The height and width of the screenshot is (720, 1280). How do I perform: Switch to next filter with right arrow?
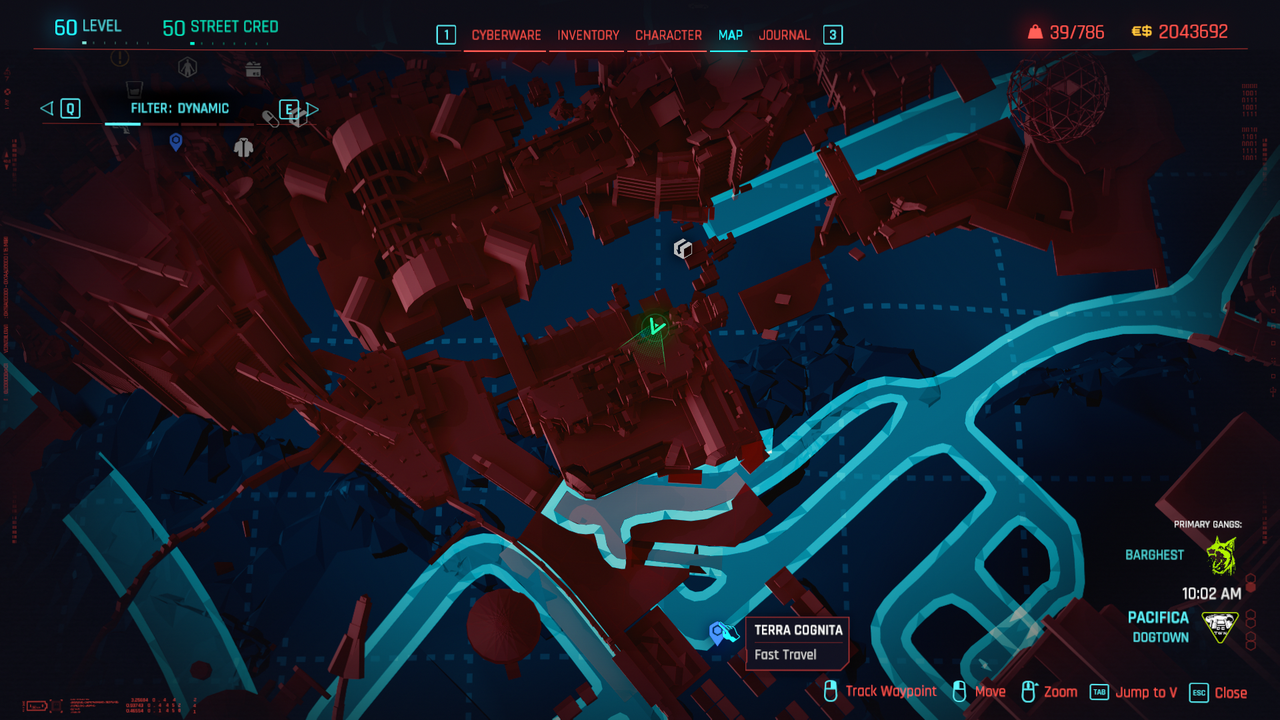click(x=312, y=109)
